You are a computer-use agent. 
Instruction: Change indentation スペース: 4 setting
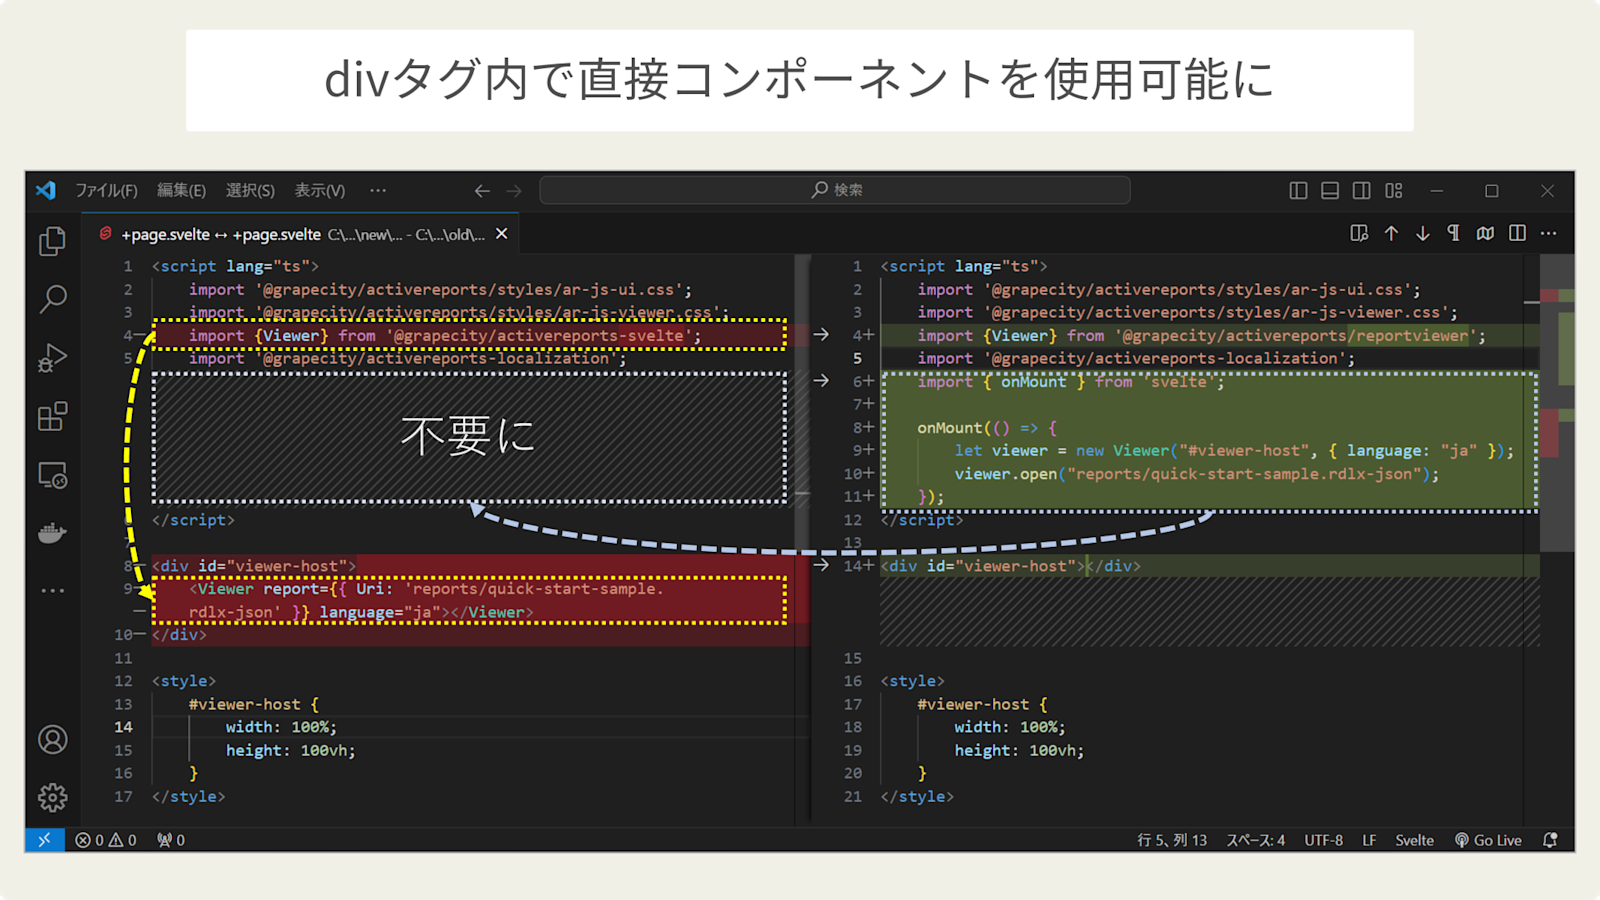[x=1256, y=840]
